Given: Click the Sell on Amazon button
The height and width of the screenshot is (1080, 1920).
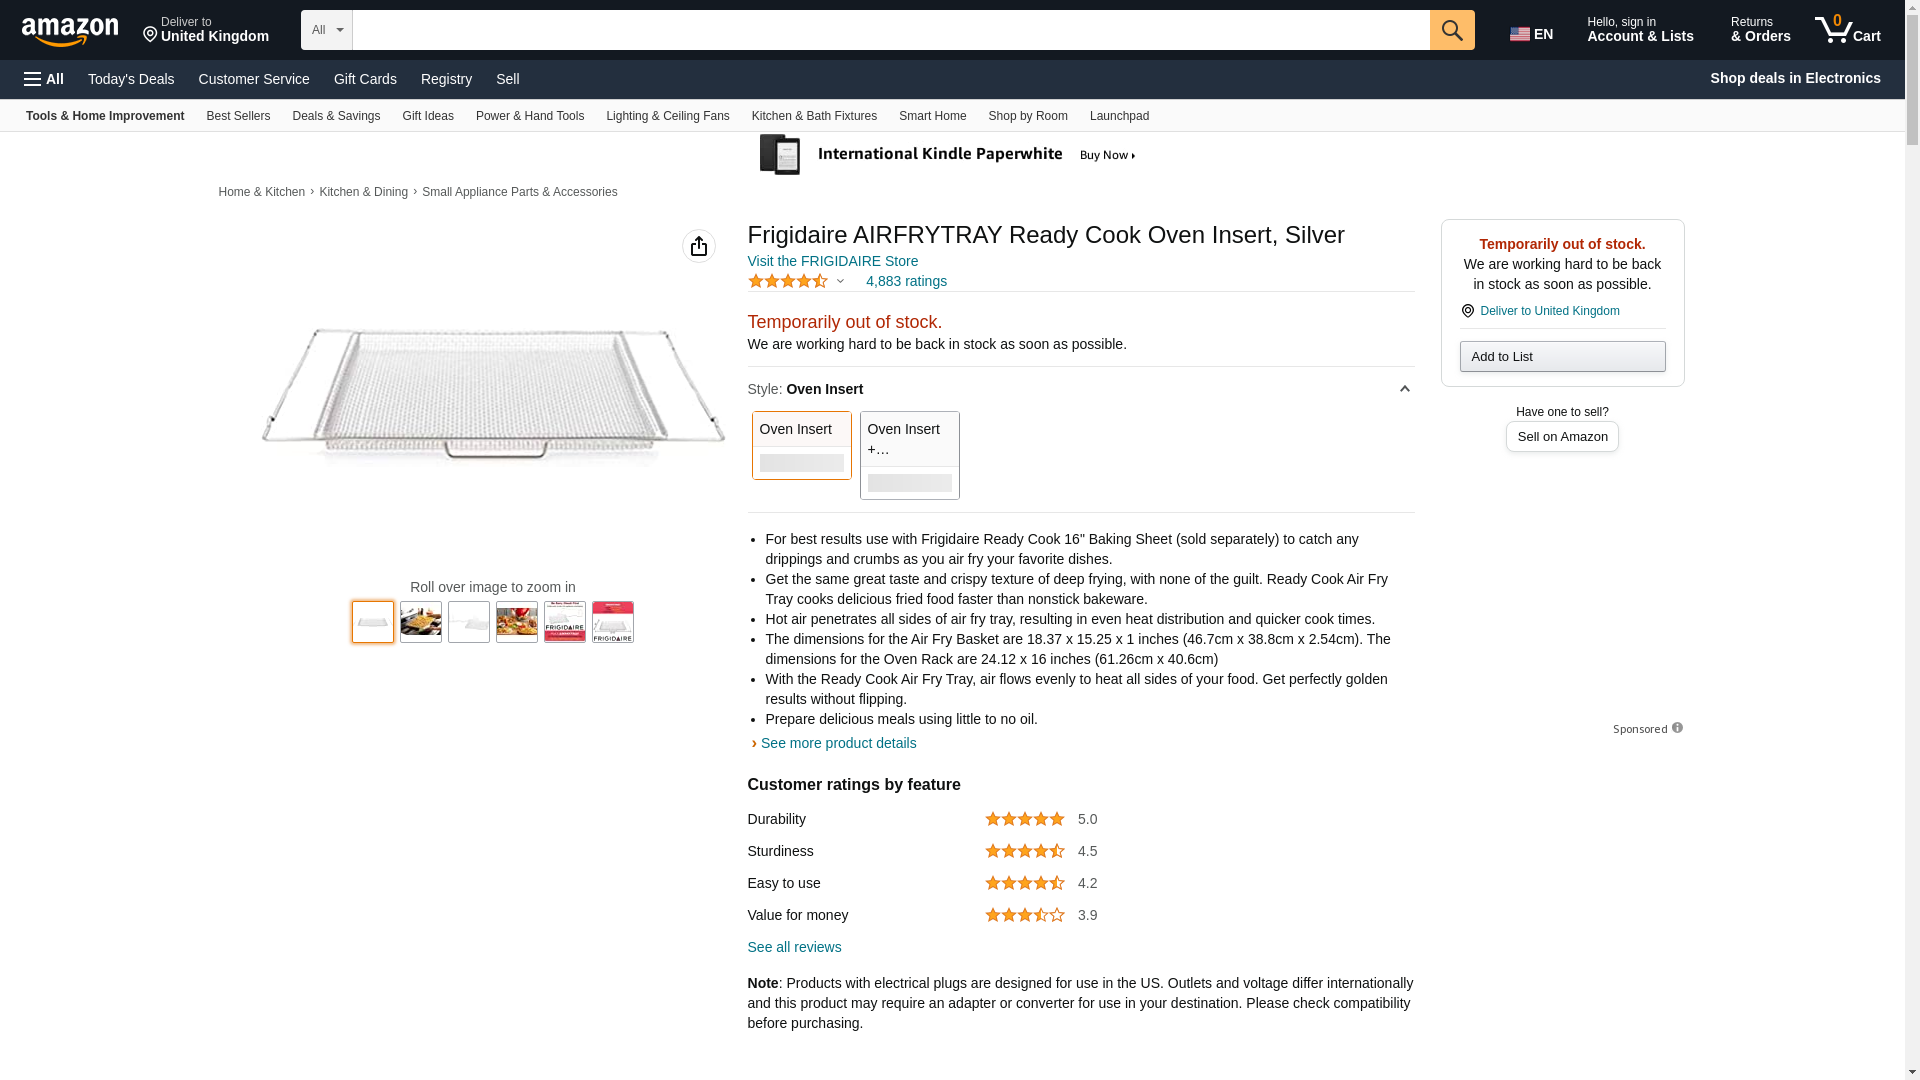Looking at the screenshot, I should click(x=1562, y=437).
